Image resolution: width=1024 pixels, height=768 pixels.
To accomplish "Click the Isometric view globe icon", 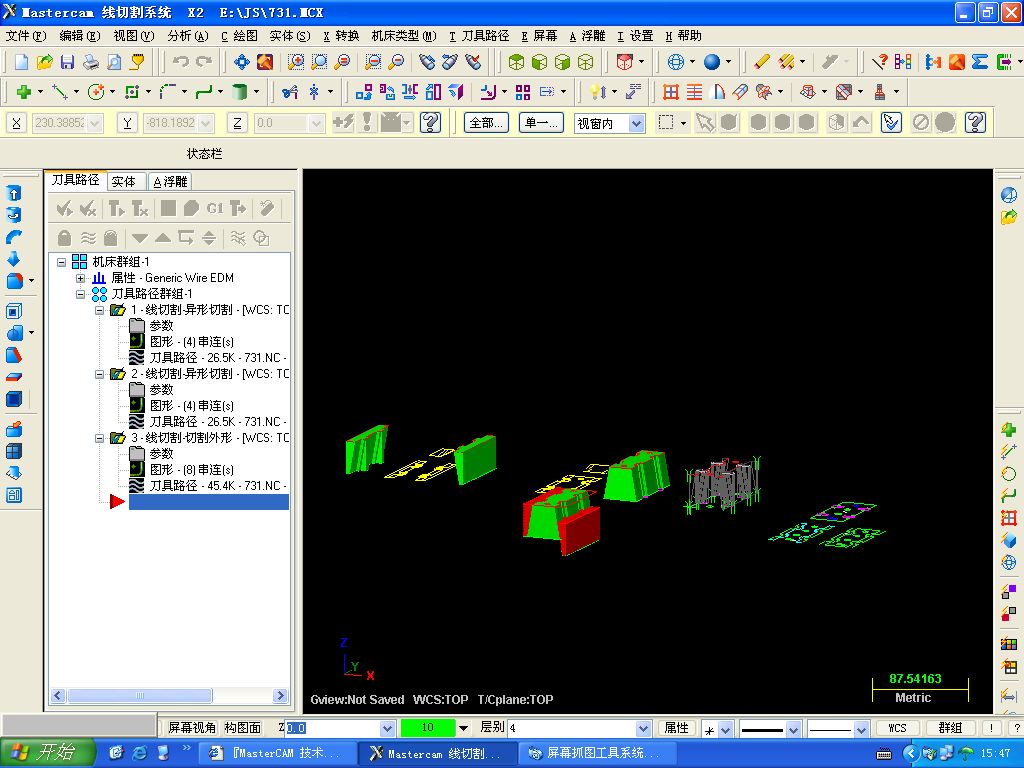I will tap(676, 62).
